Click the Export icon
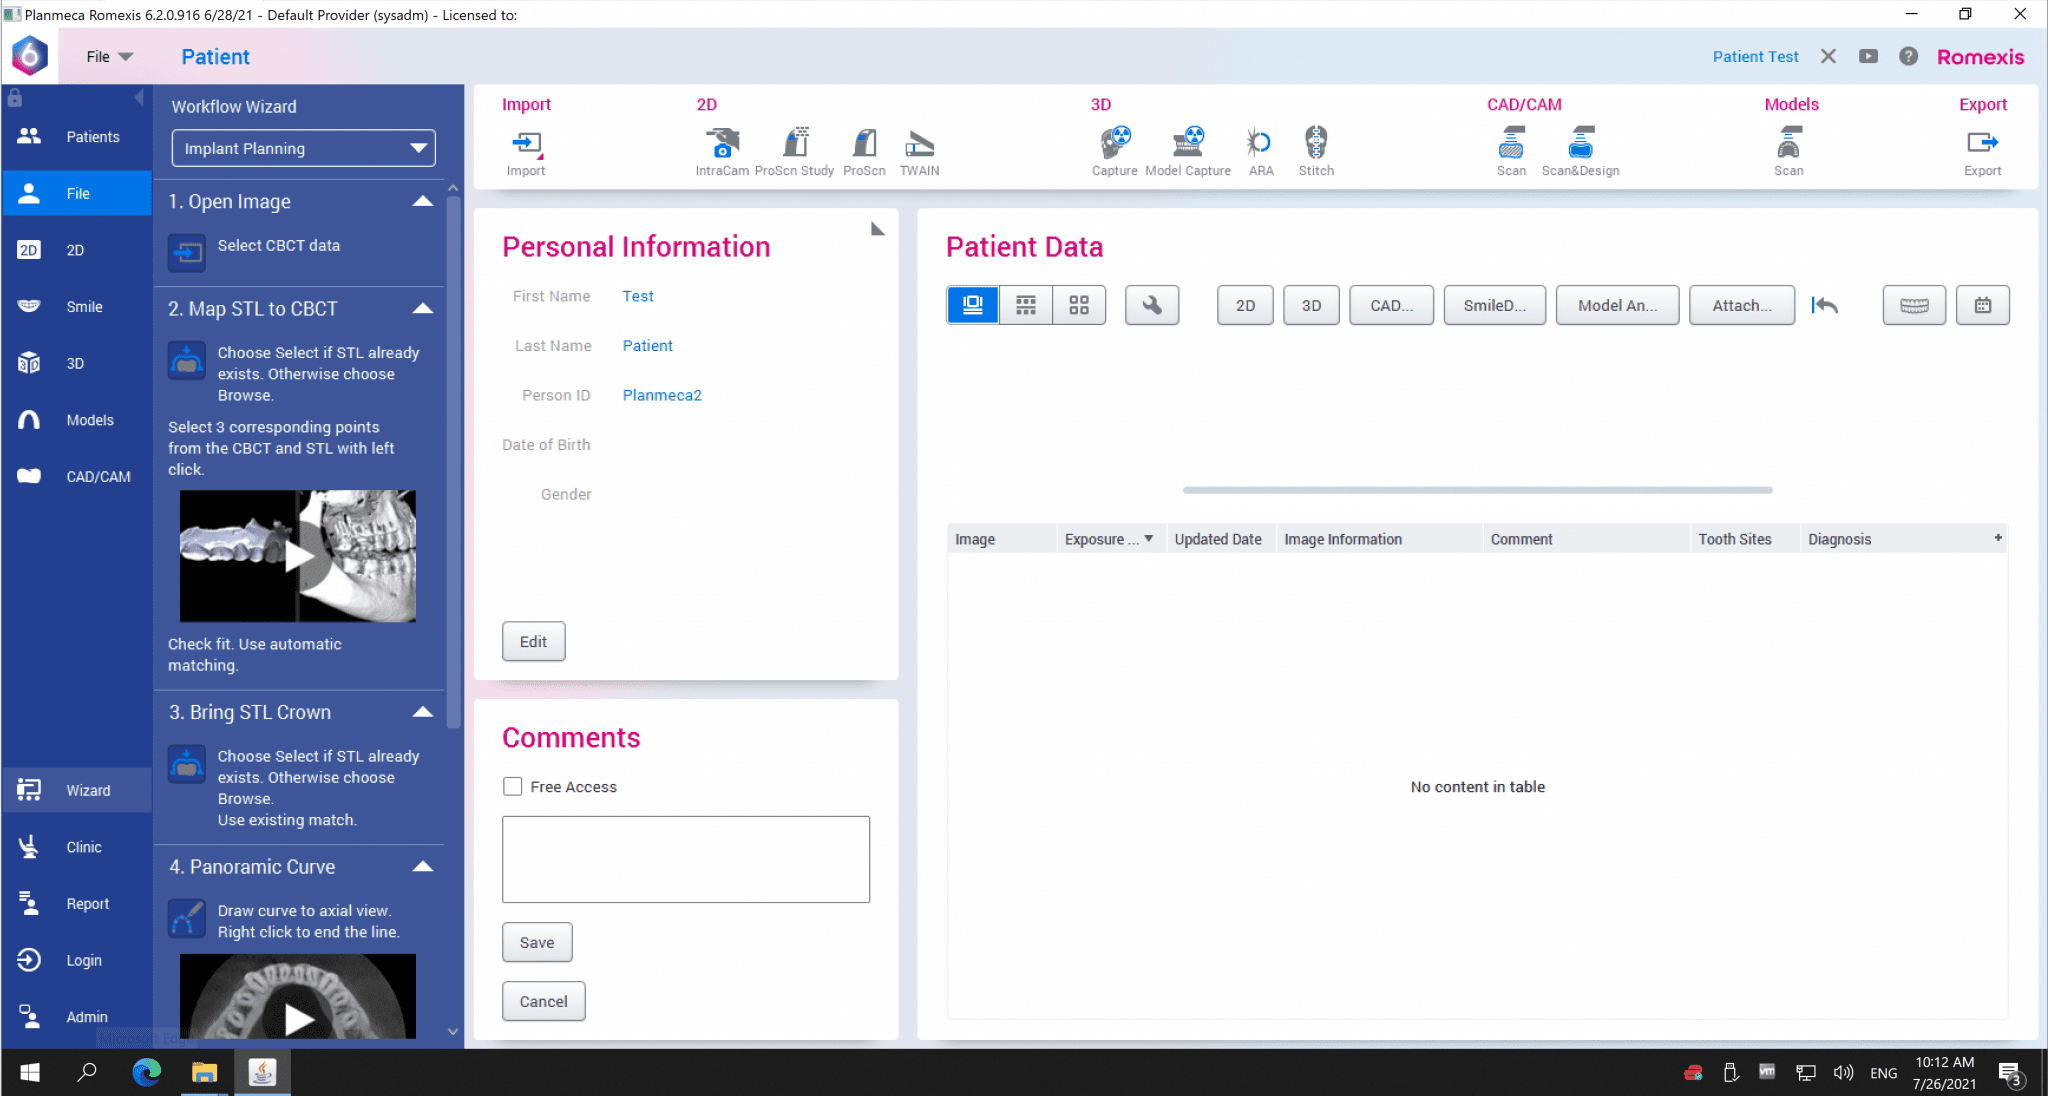Image resolution: width=2048 pixels, height=1096 pixels. click(1981, 144)
